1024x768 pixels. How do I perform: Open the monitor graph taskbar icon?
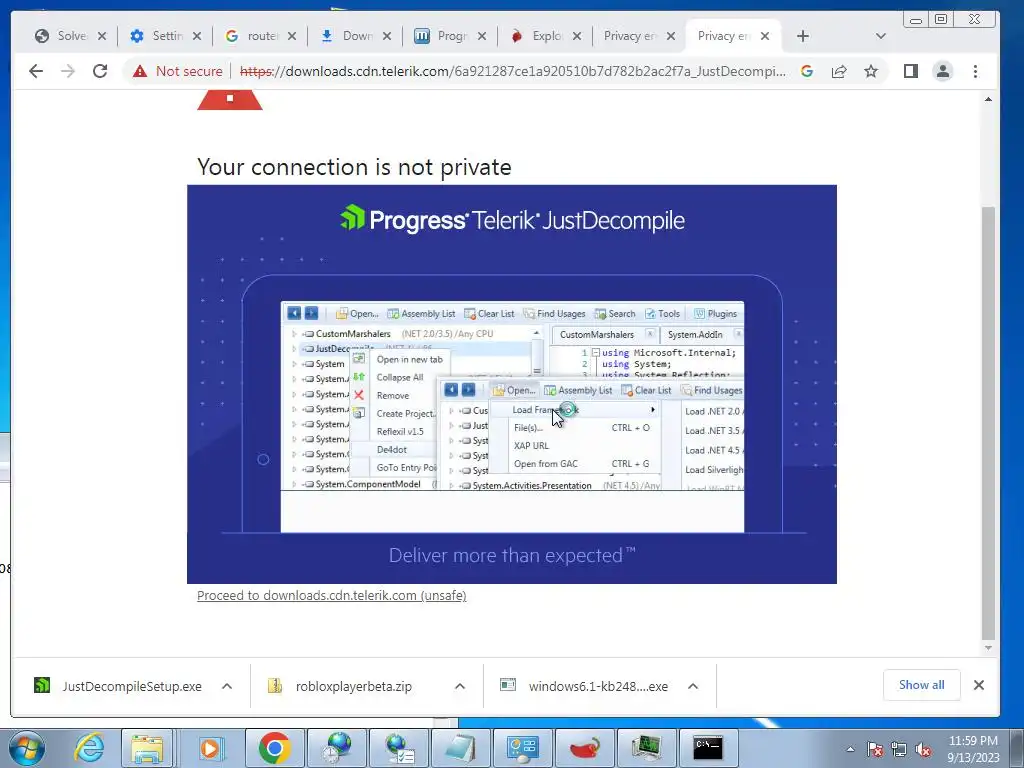[647, 748]
